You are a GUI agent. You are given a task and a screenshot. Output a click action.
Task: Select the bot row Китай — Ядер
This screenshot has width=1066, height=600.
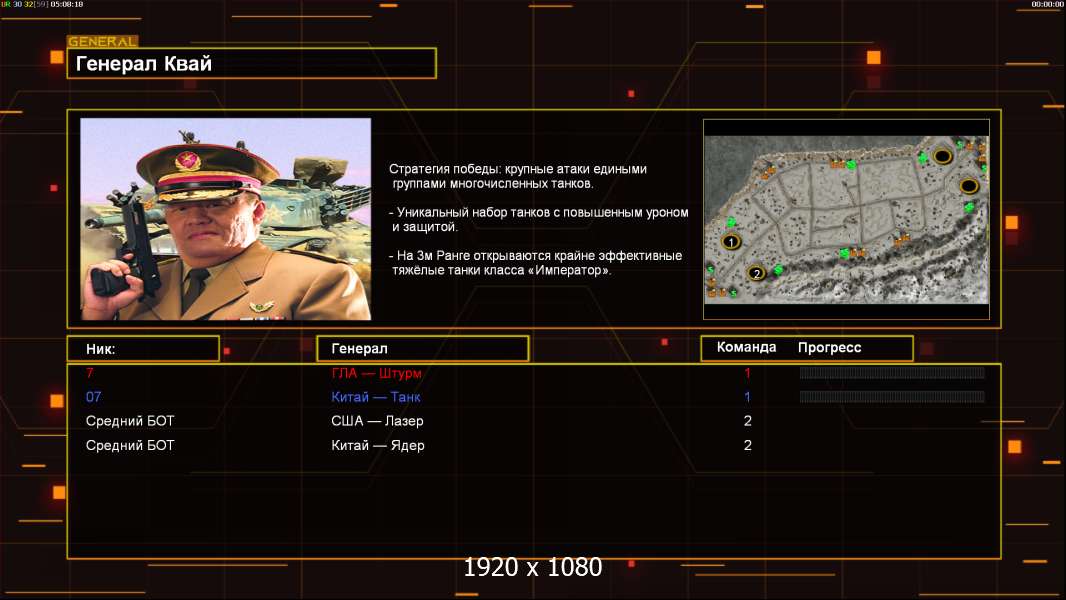pos(377,445)
